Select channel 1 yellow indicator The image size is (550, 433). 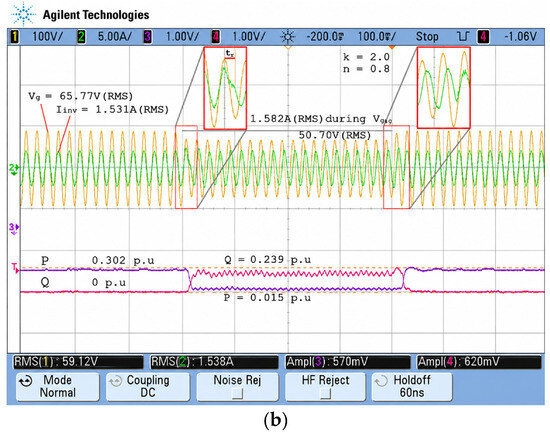tap(14, 36)
